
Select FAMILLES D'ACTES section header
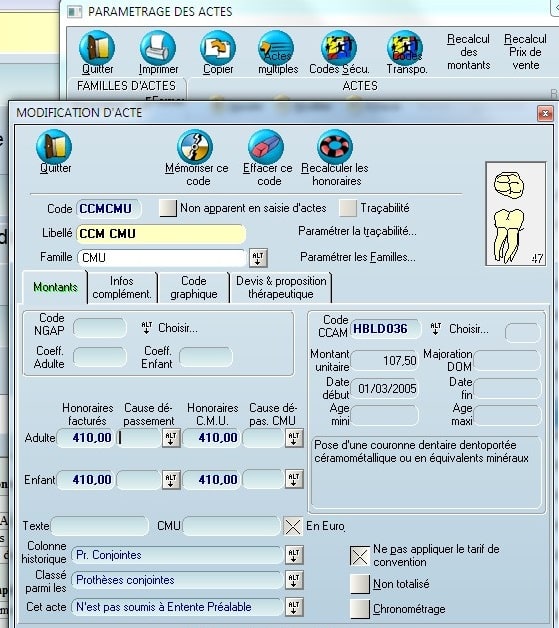[127, 86]
